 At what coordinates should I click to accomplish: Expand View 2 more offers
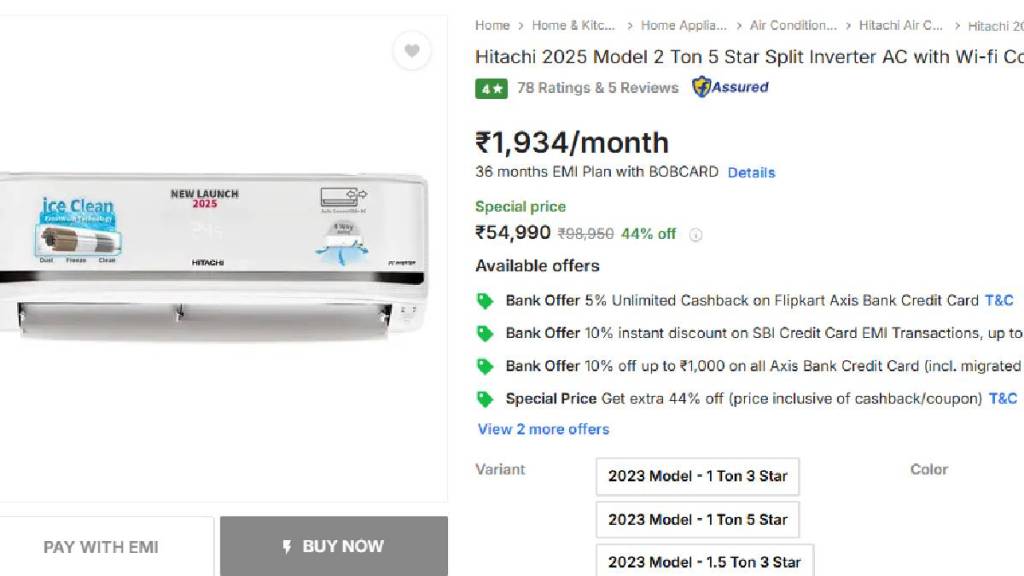tap(543, 429)
